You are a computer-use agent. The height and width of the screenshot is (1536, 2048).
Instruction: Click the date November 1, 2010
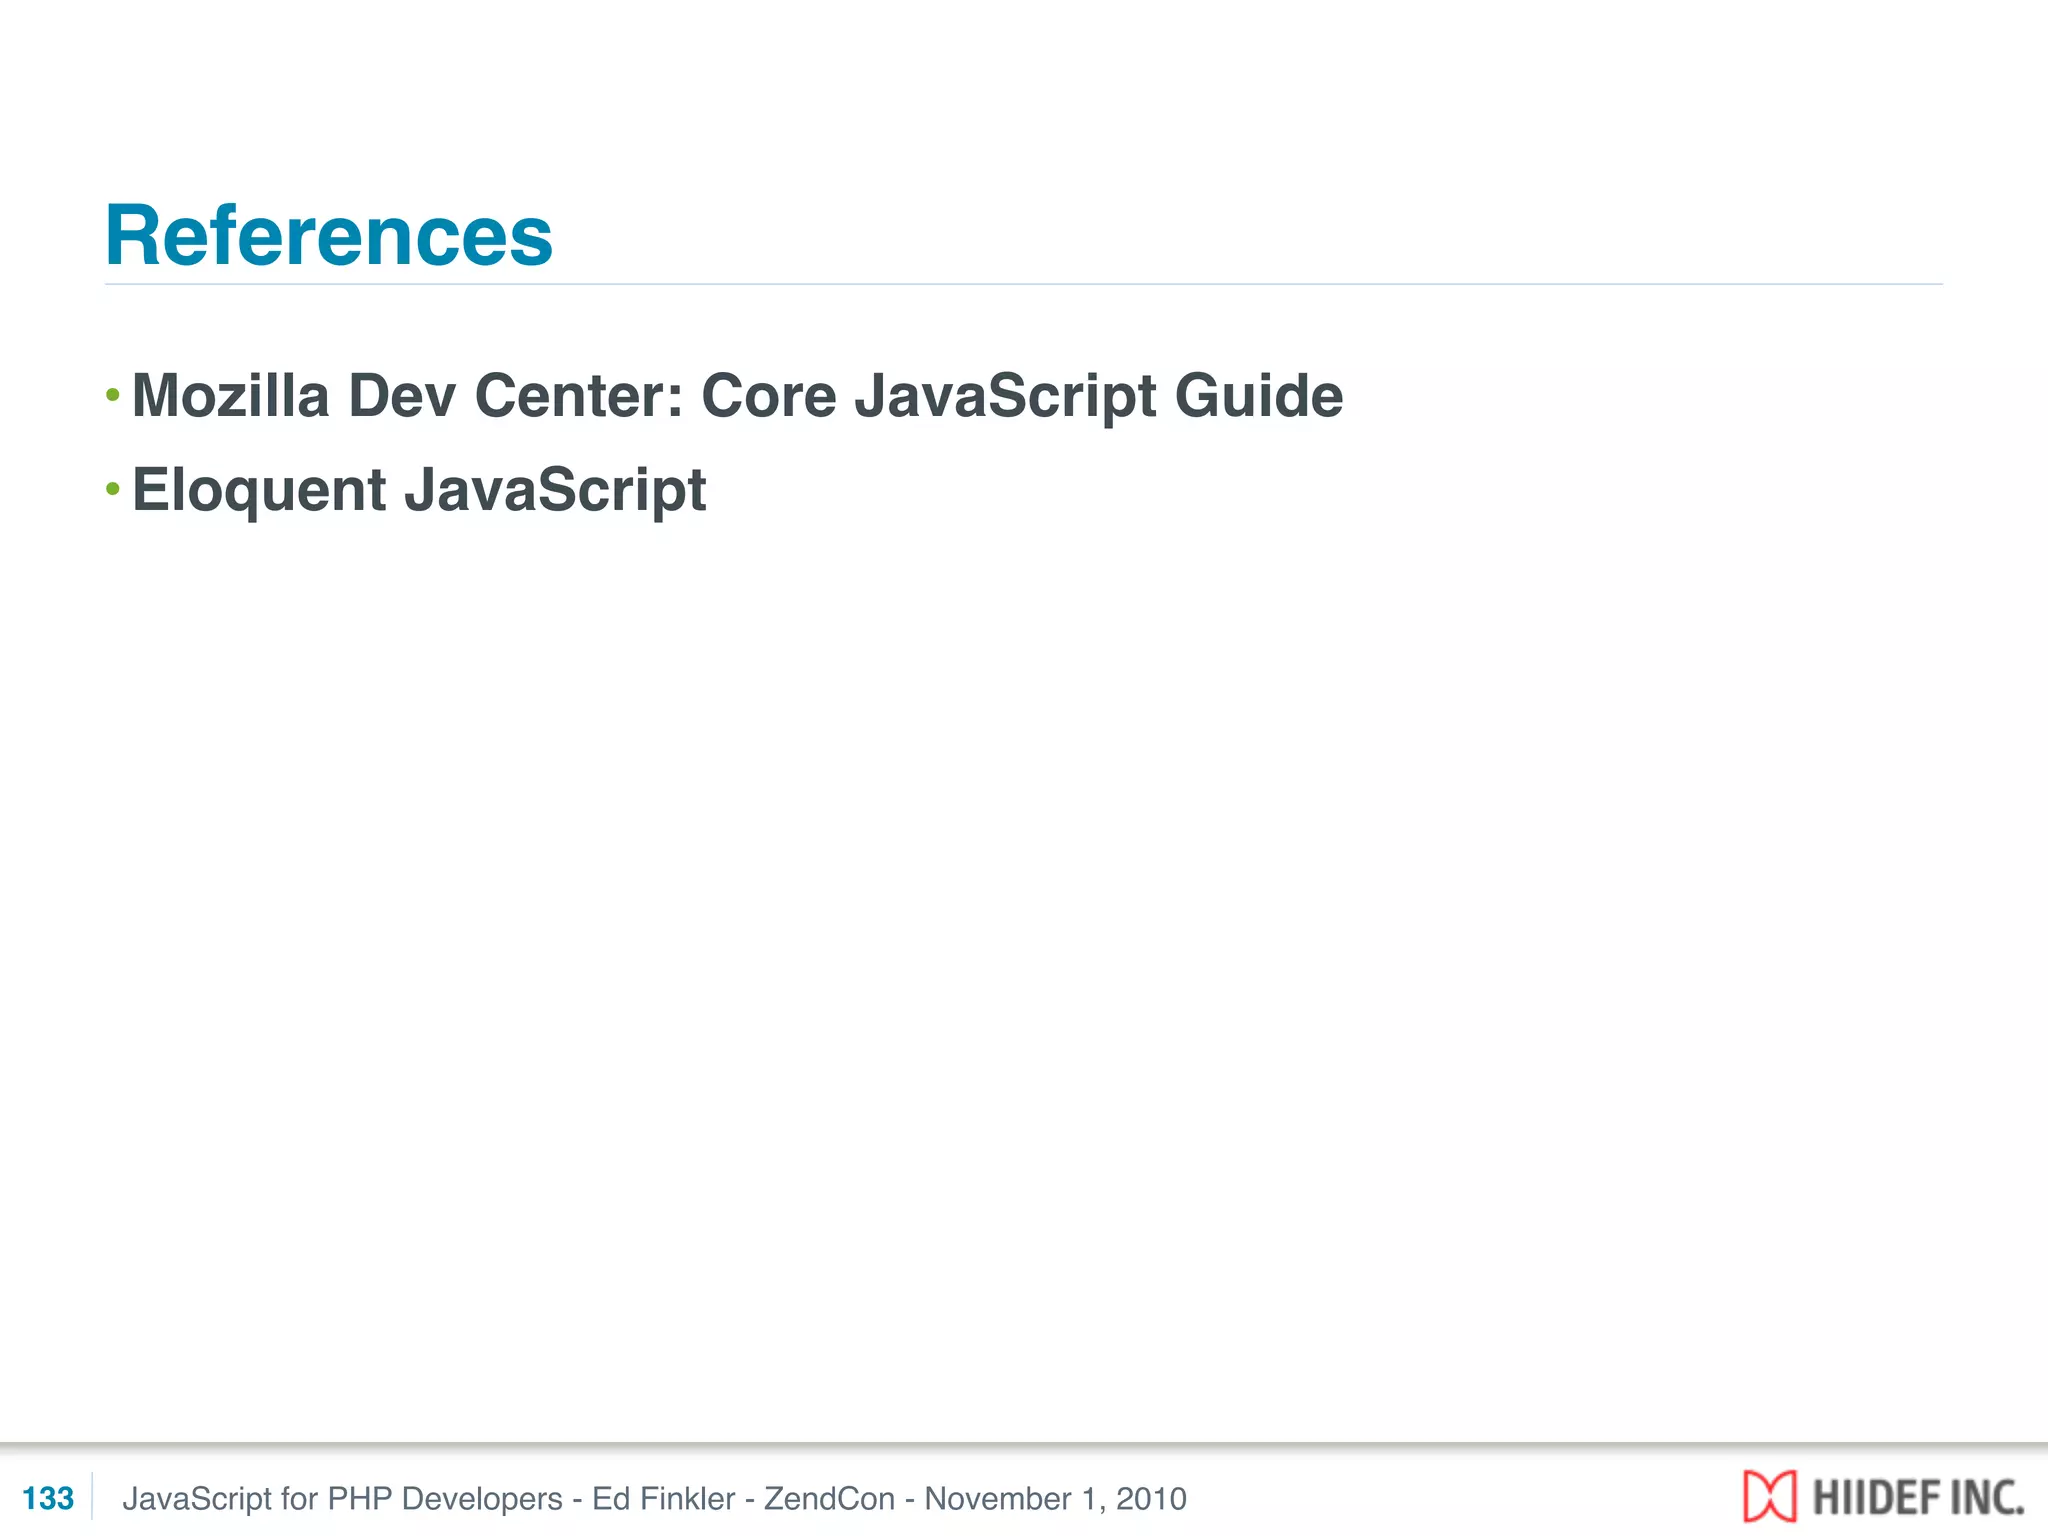[x=1055, y=1498]
